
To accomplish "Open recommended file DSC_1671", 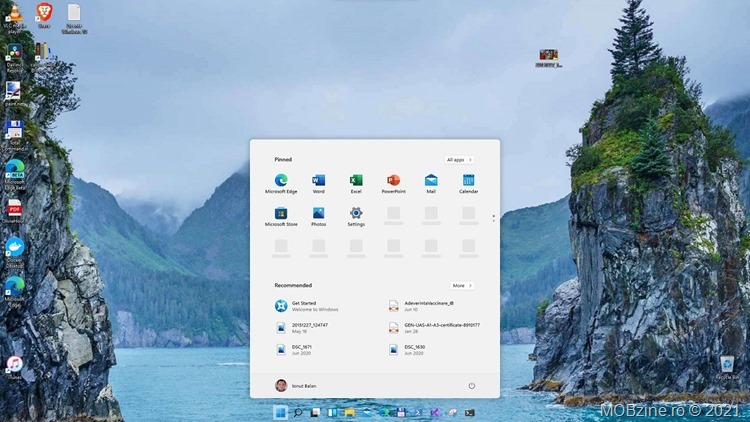I will click(x=302, y=349).
